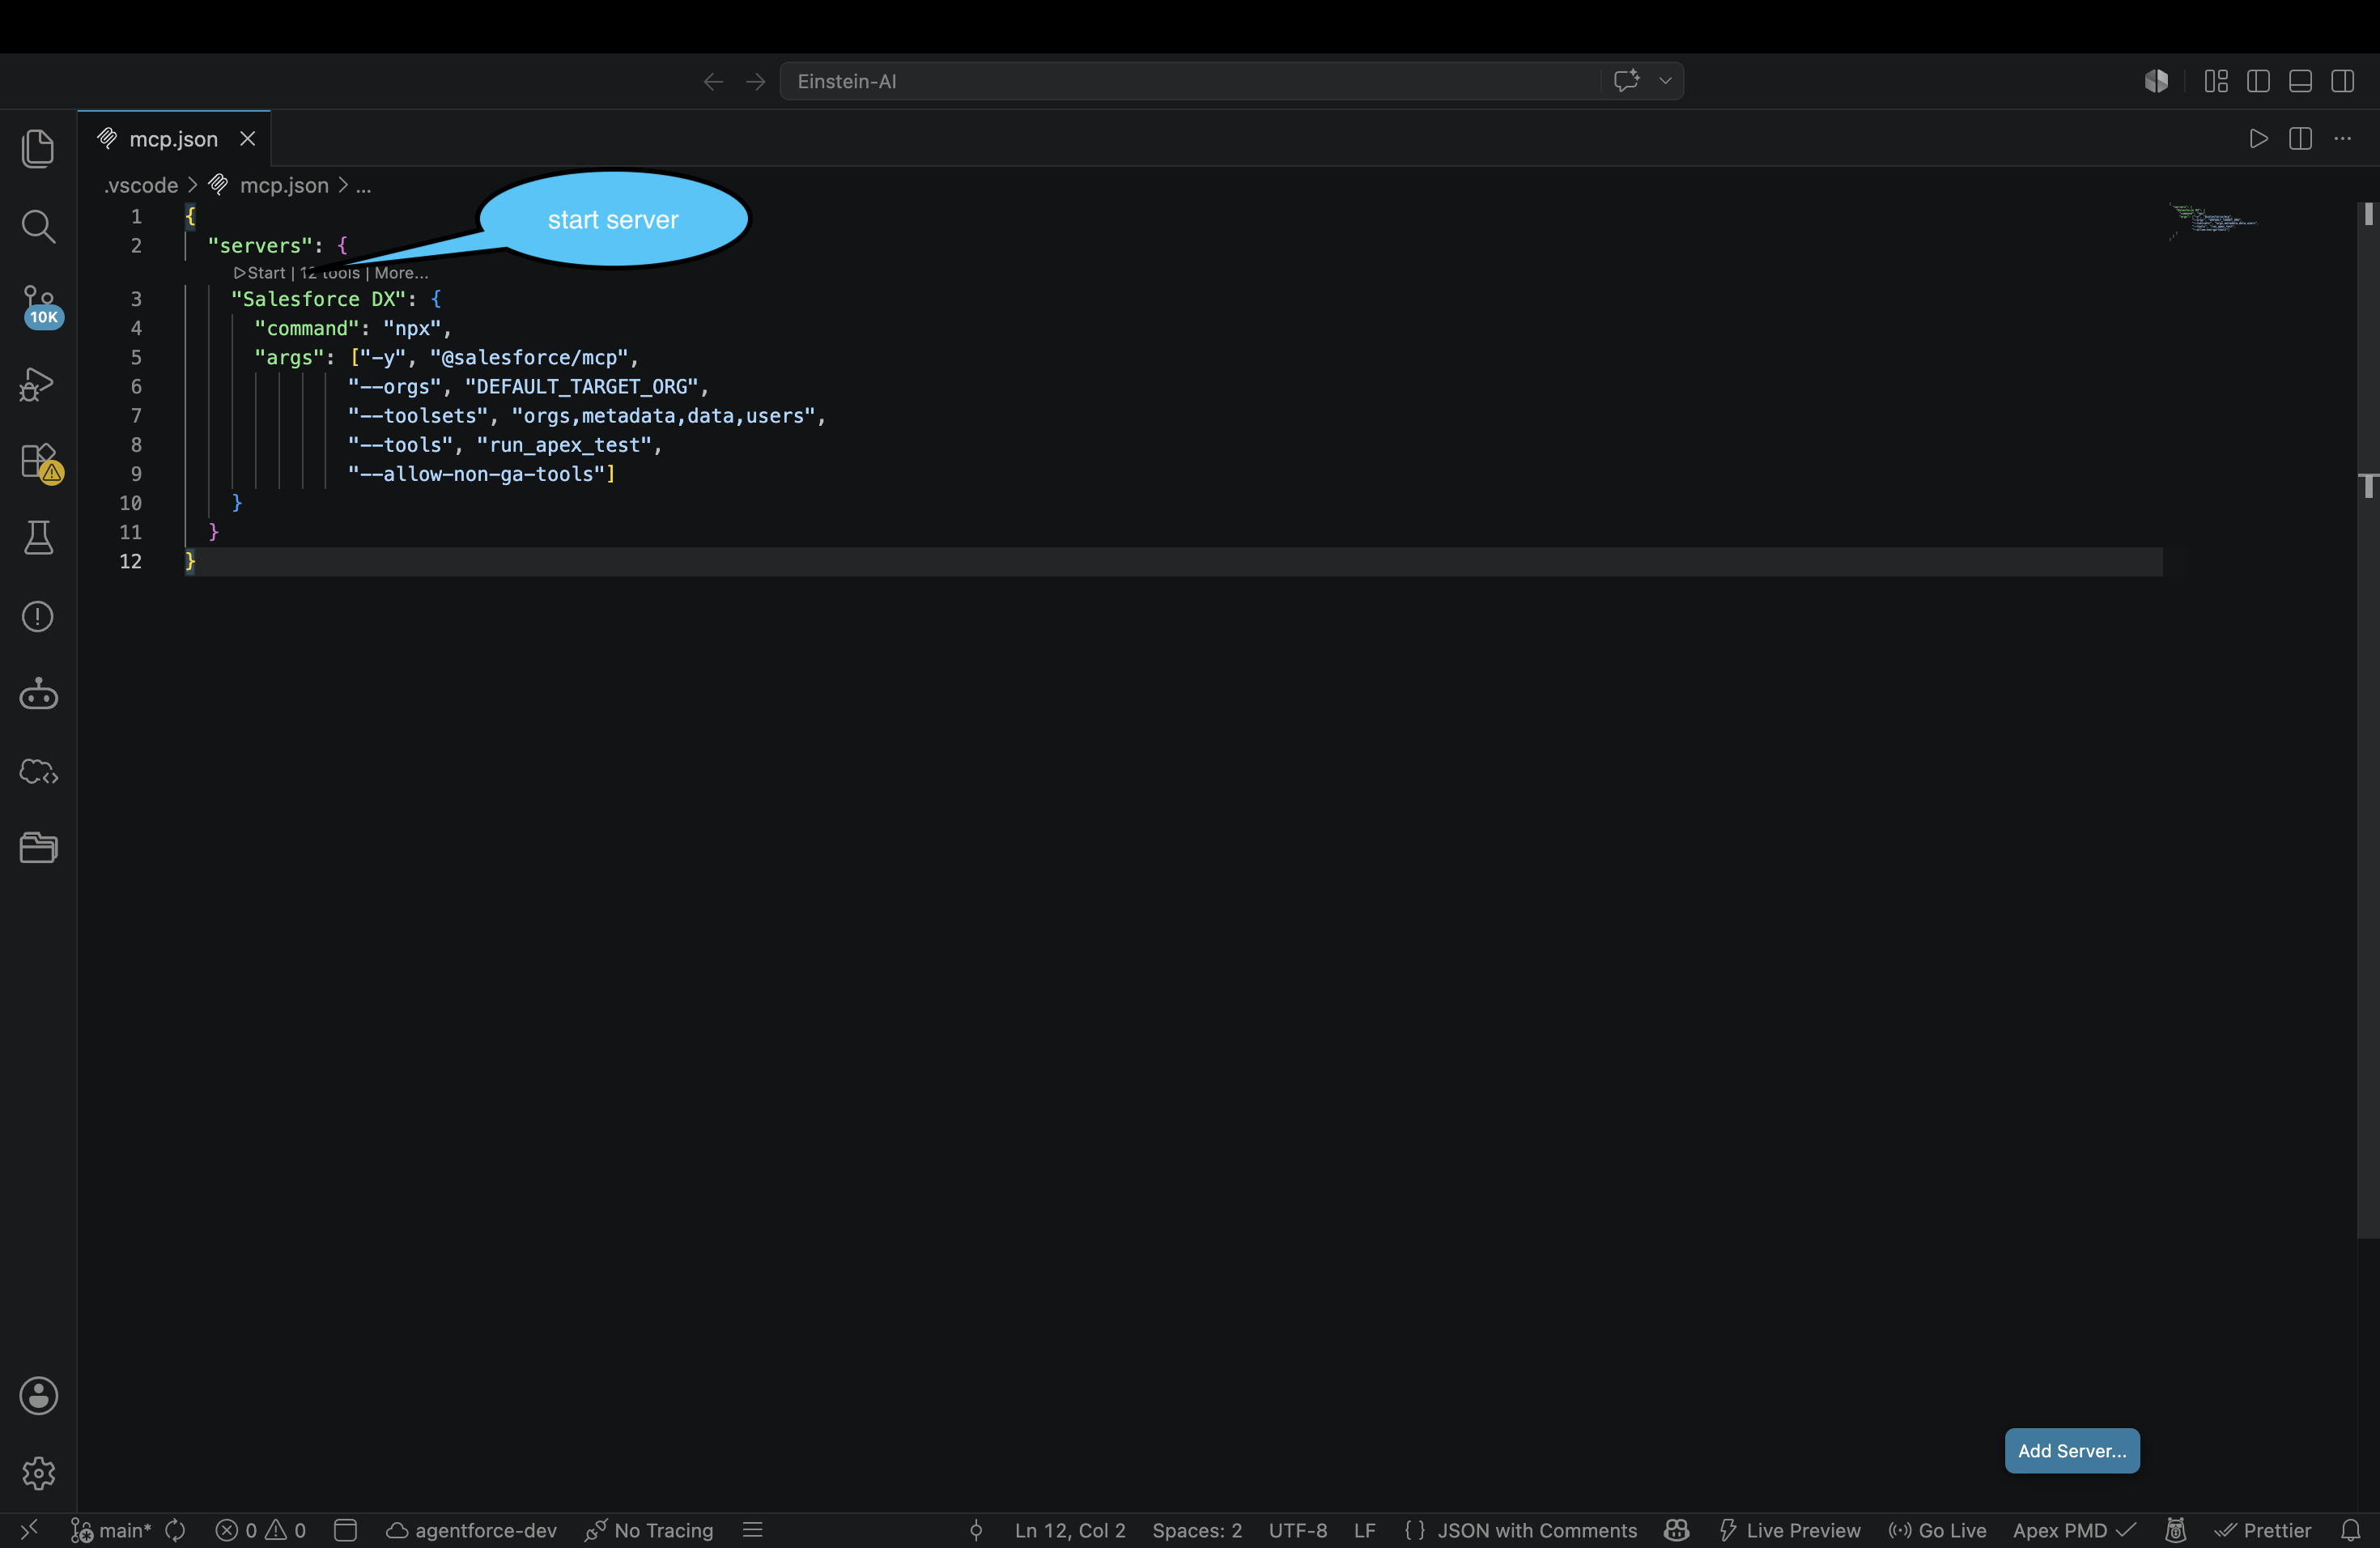
Task: Click Start in the server code lens
Action: tap(260, 273)
